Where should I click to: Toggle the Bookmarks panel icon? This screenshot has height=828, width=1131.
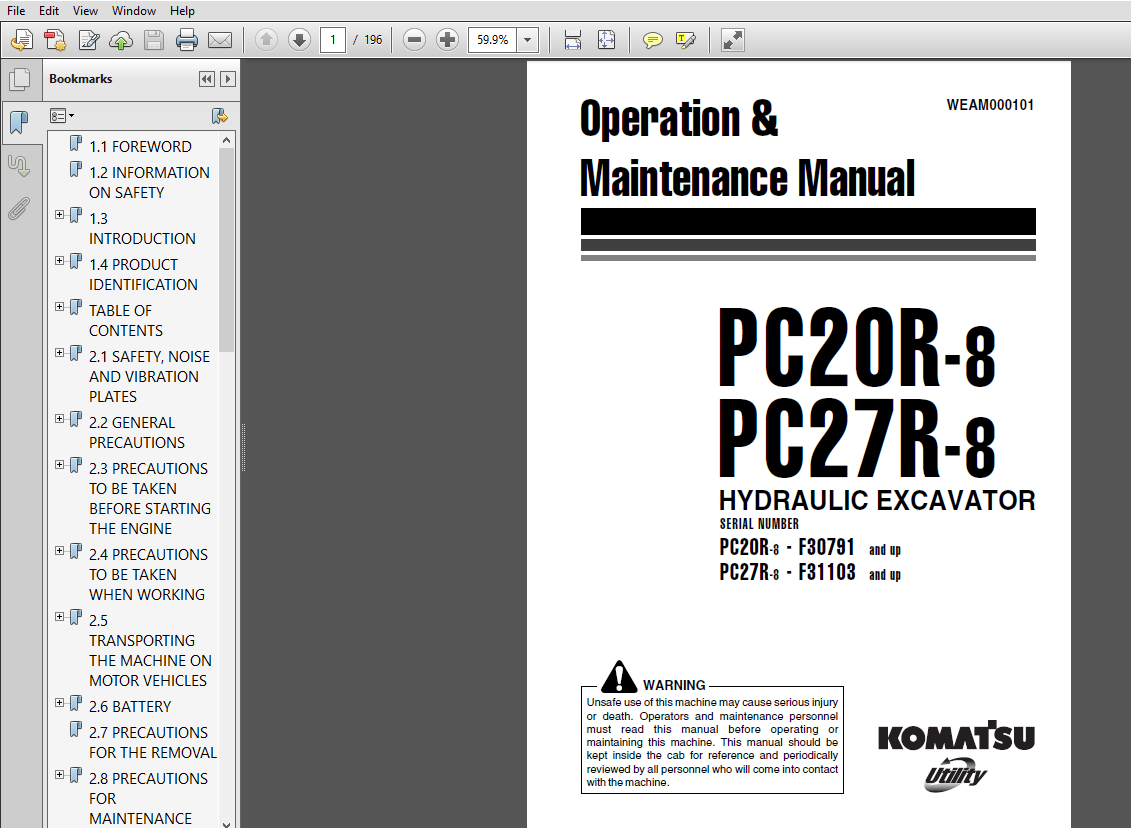point(19,122)
